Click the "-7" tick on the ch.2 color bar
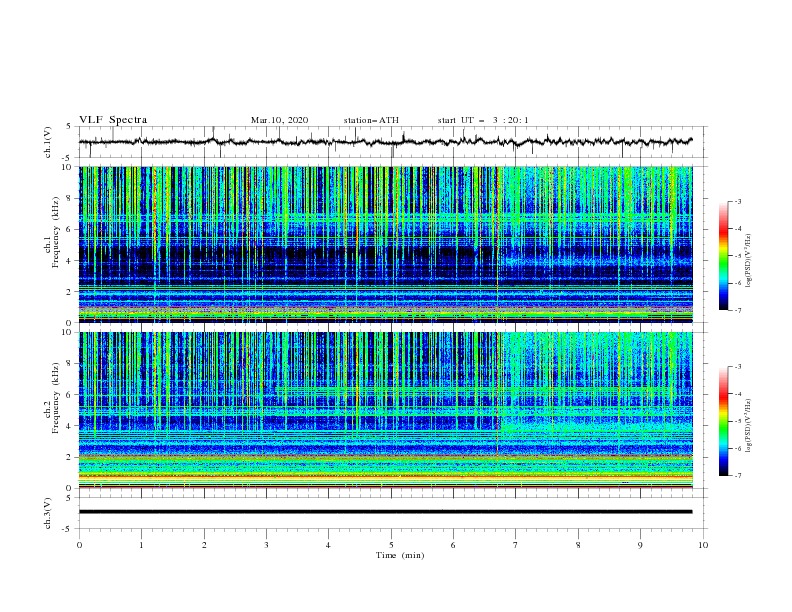The height and width of the screenshot is (612, 792). 737,475
